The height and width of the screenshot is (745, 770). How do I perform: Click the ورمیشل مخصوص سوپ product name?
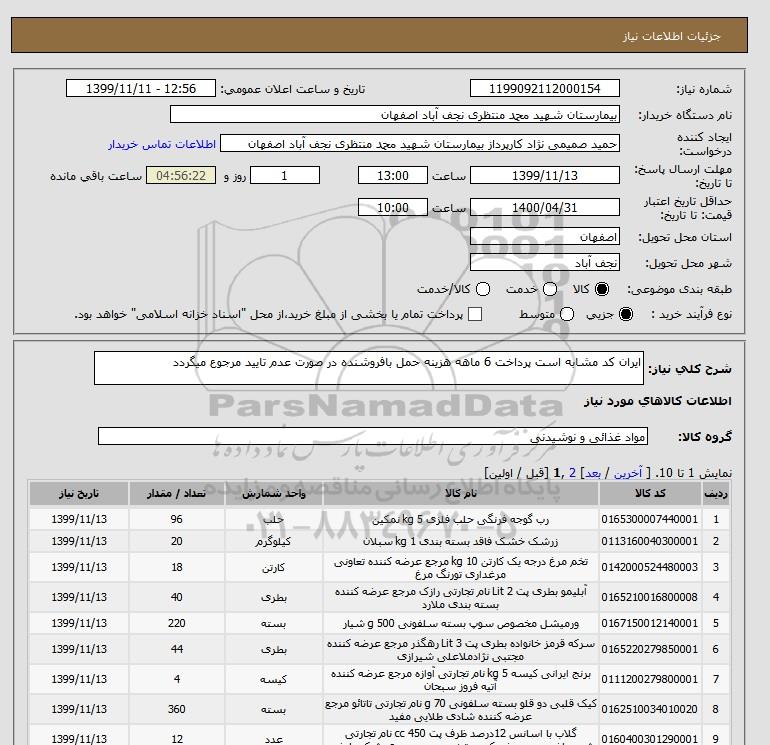tap(461, 623)
